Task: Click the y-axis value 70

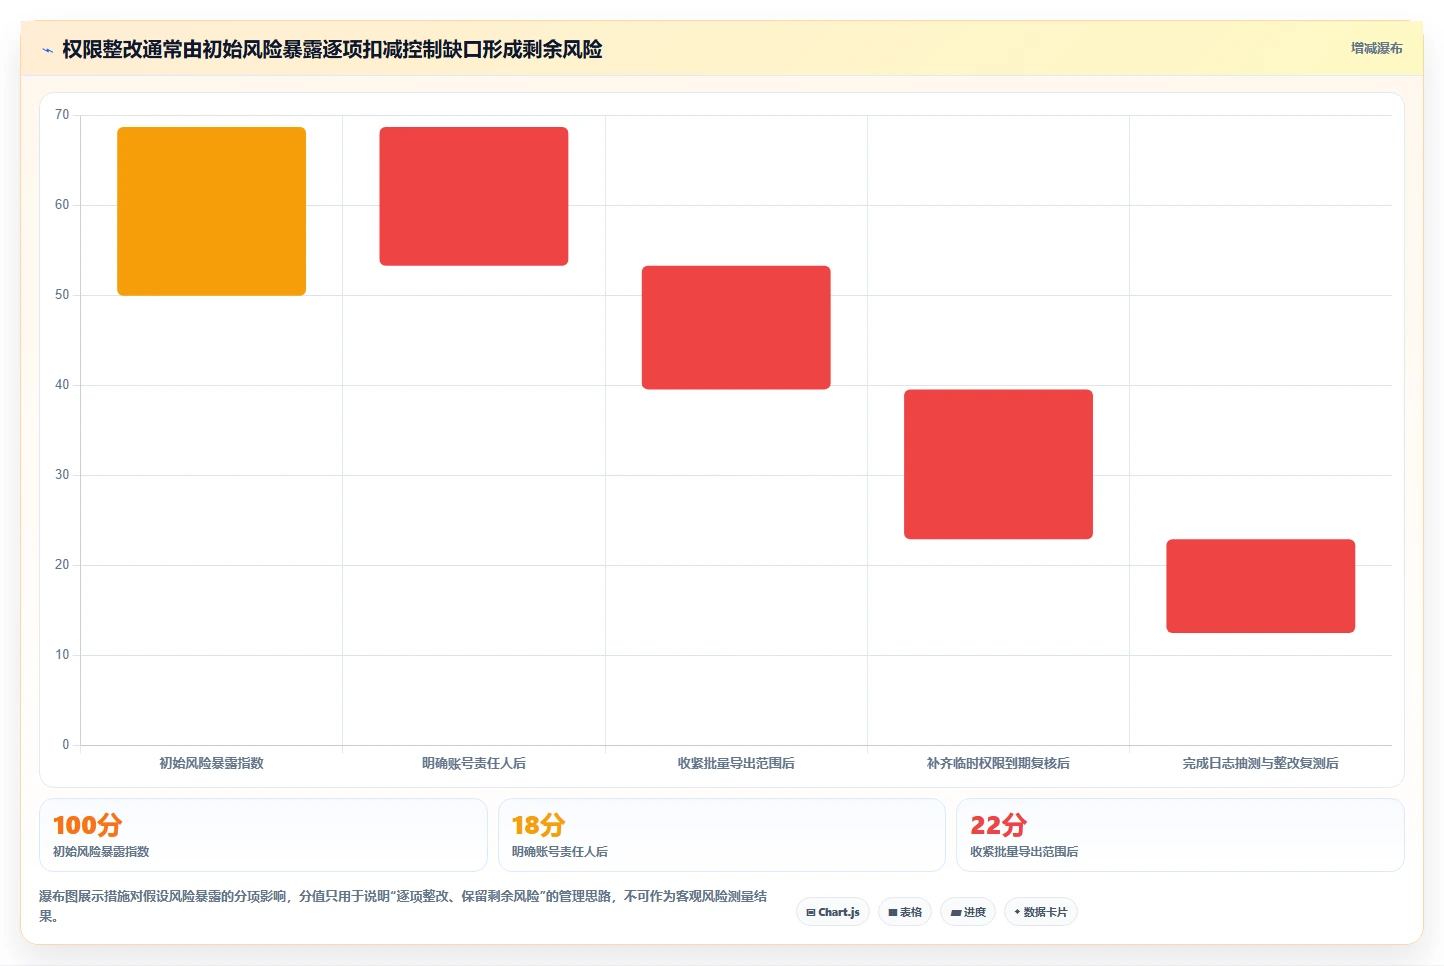Action: tap(62, 115)
